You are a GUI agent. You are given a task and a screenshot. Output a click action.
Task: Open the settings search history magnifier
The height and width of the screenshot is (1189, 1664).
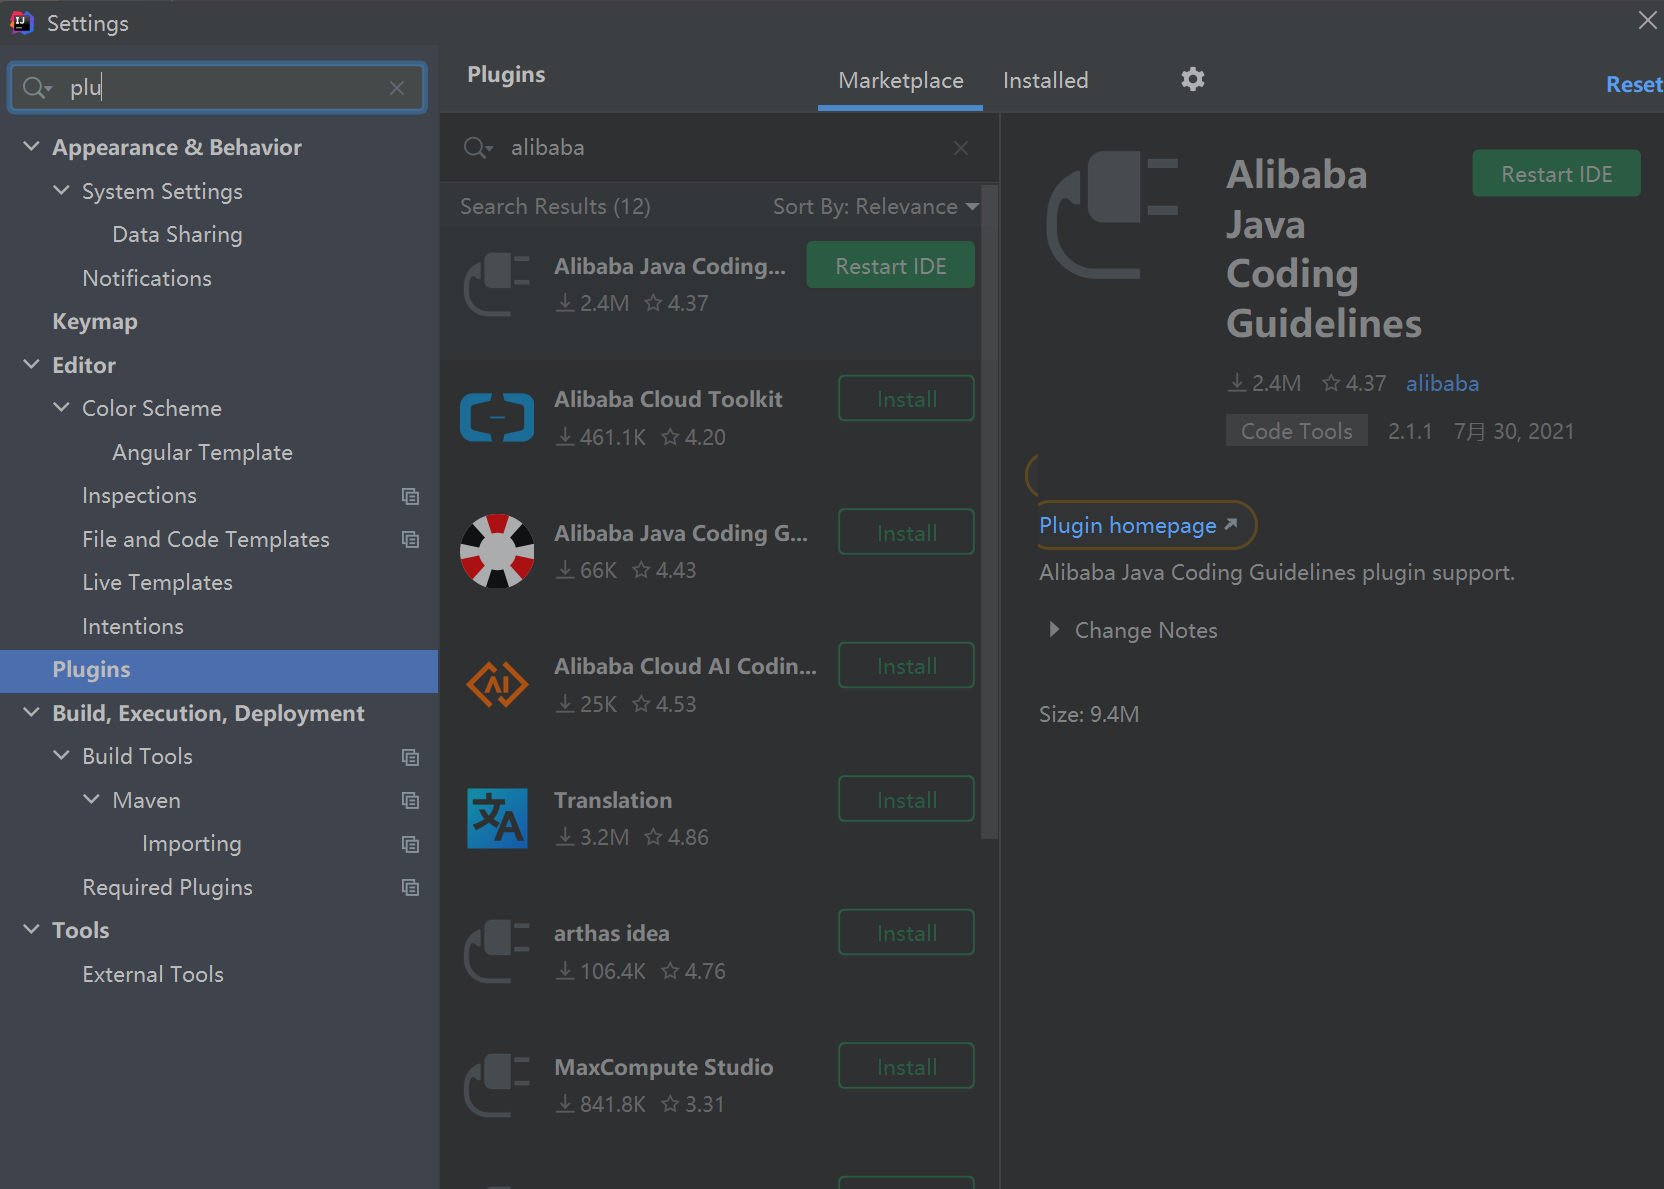click(x=37, y=88)
